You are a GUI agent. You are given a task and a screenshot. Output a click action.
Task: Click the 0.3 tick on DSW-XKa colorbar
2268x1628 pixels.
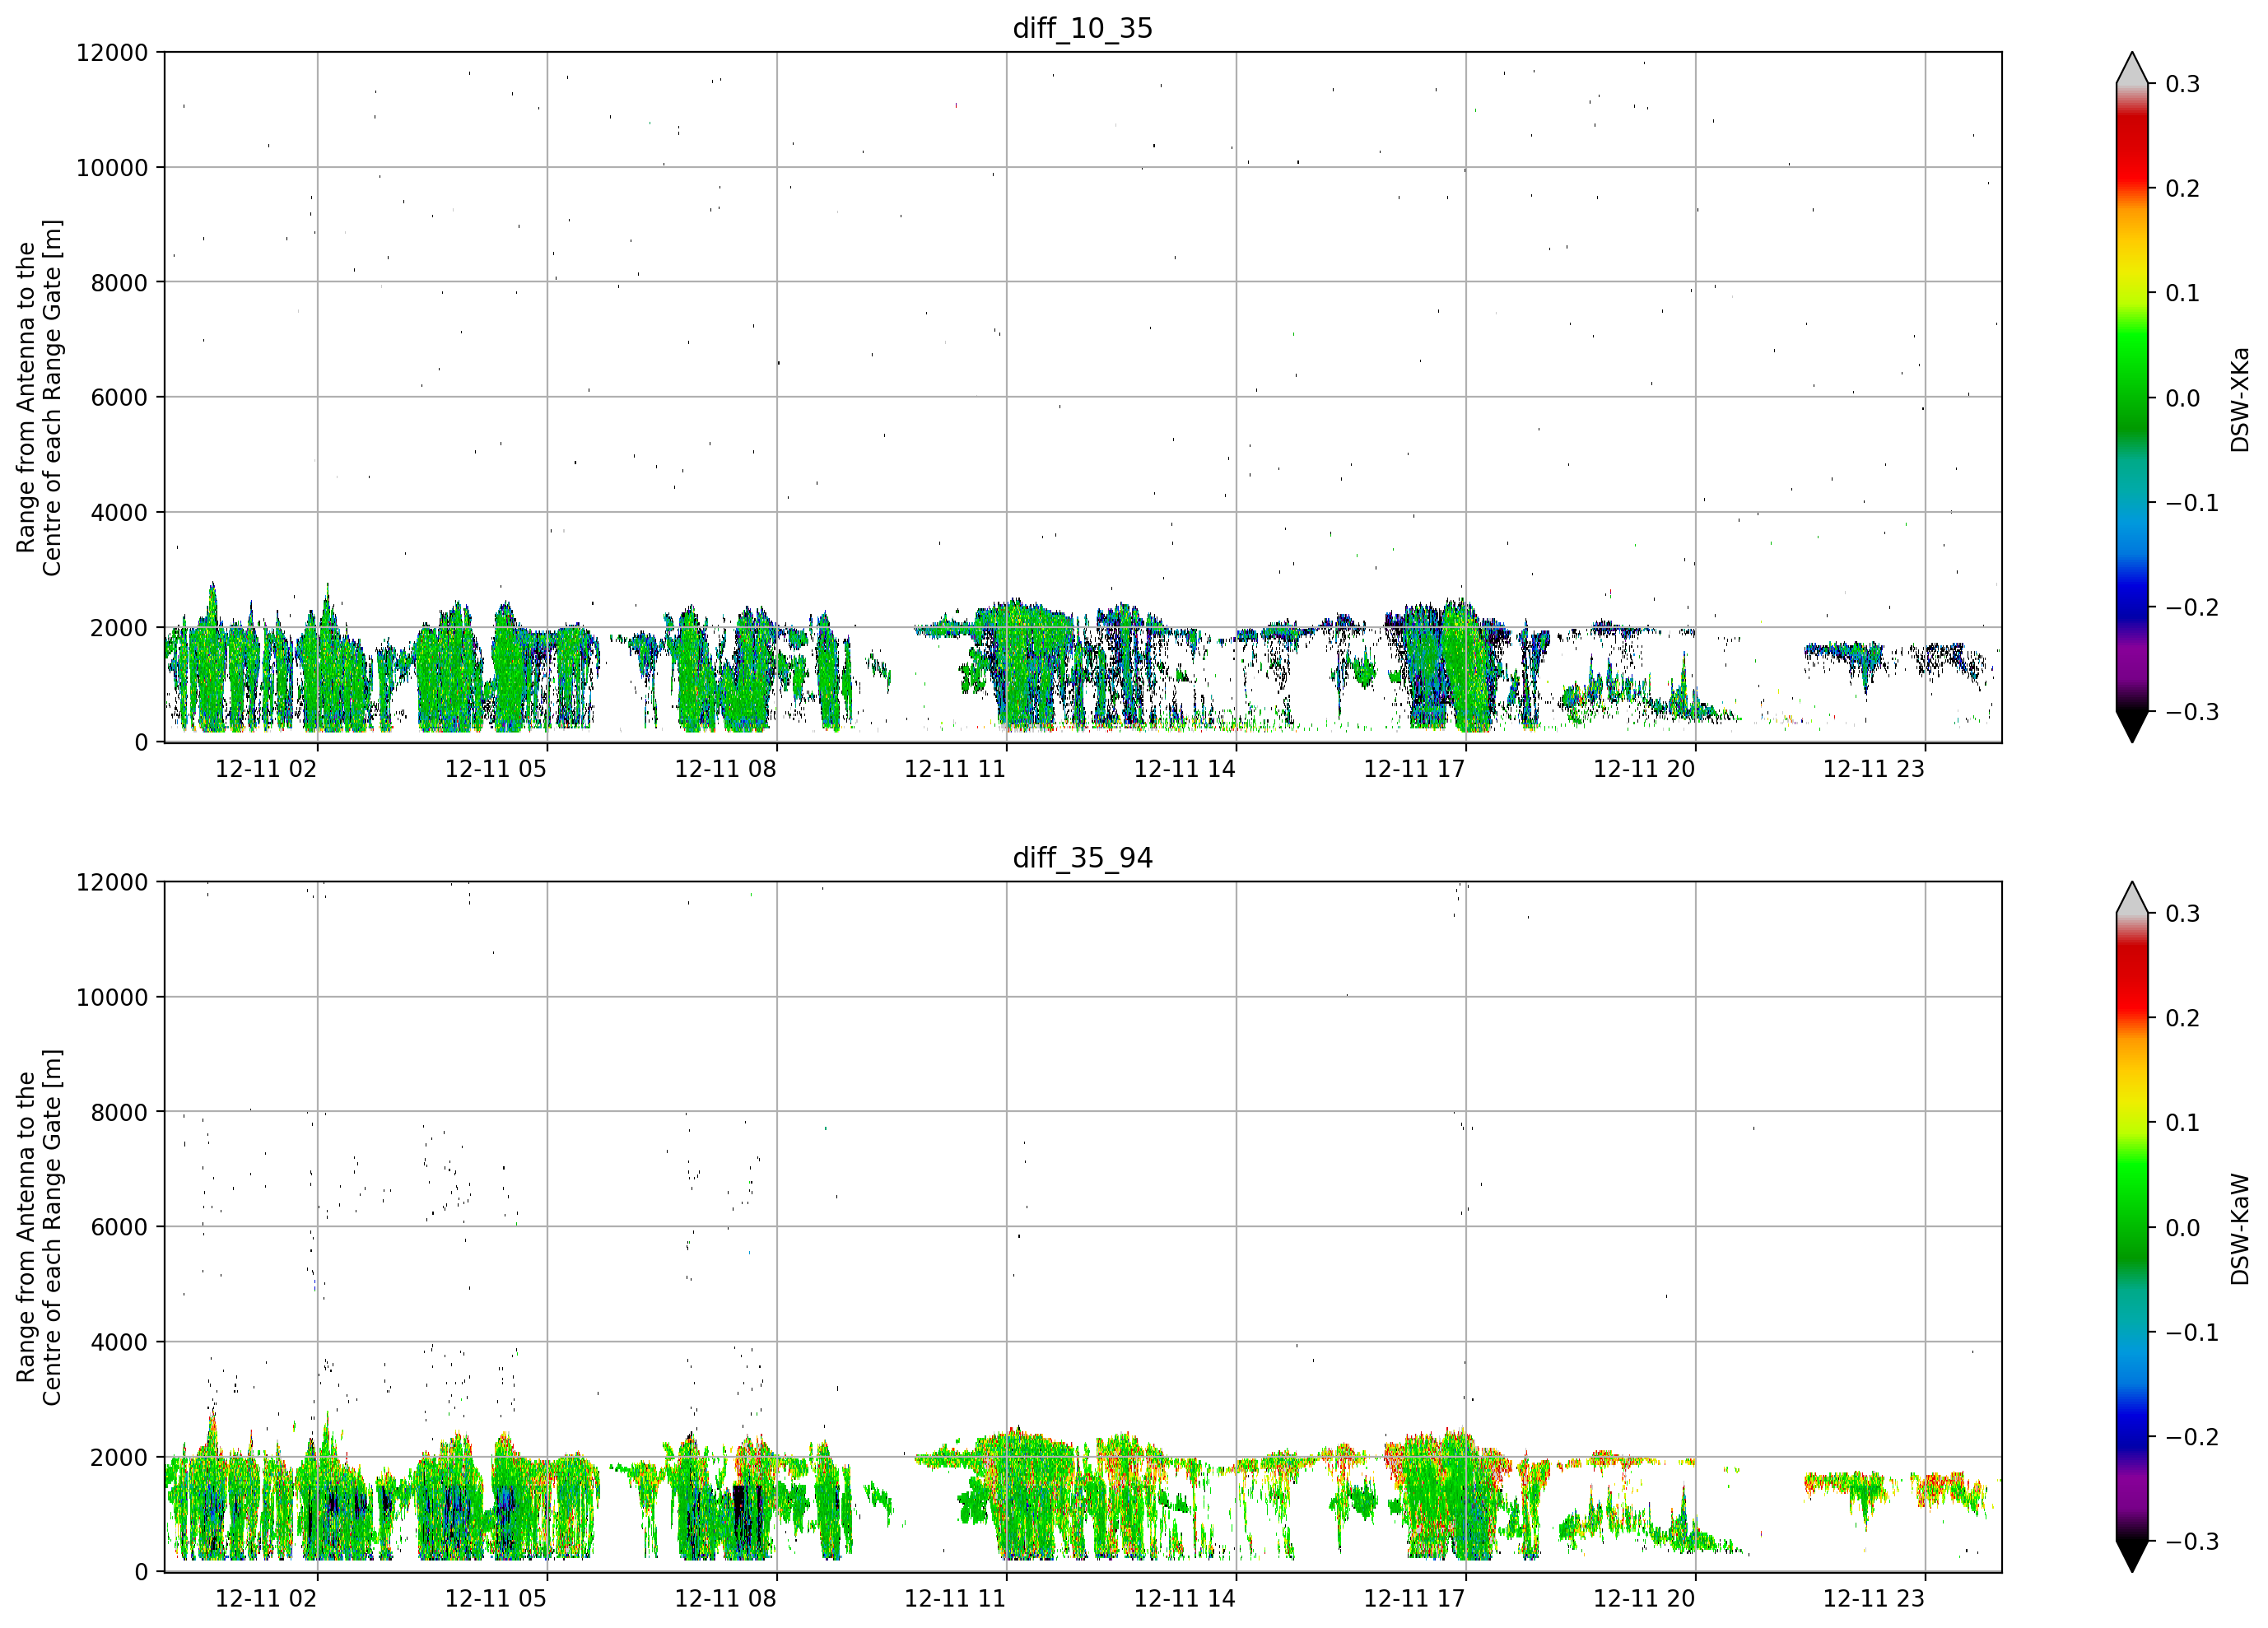pyautogui.click(x=2183, y=85)
